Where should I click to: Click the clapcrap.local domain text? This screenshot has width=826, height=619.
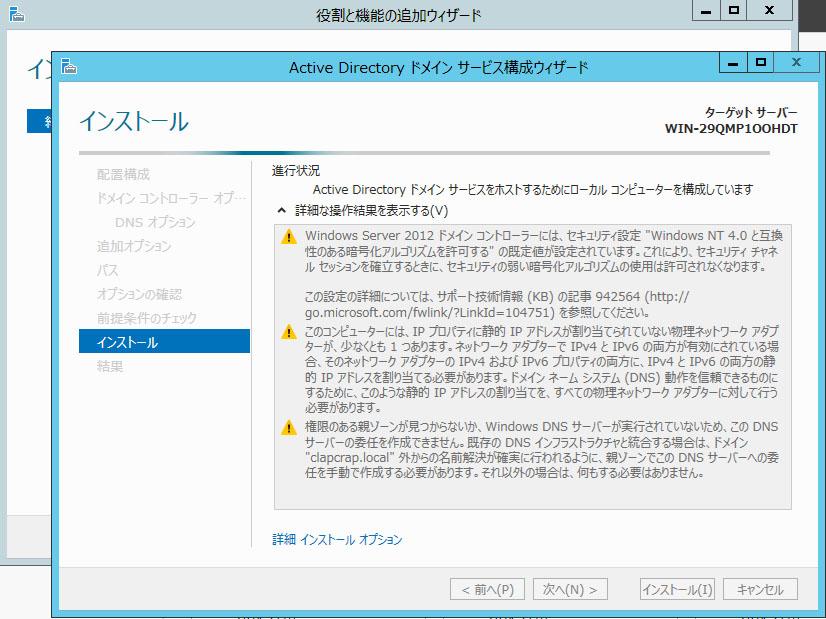(x=350, y=458)
